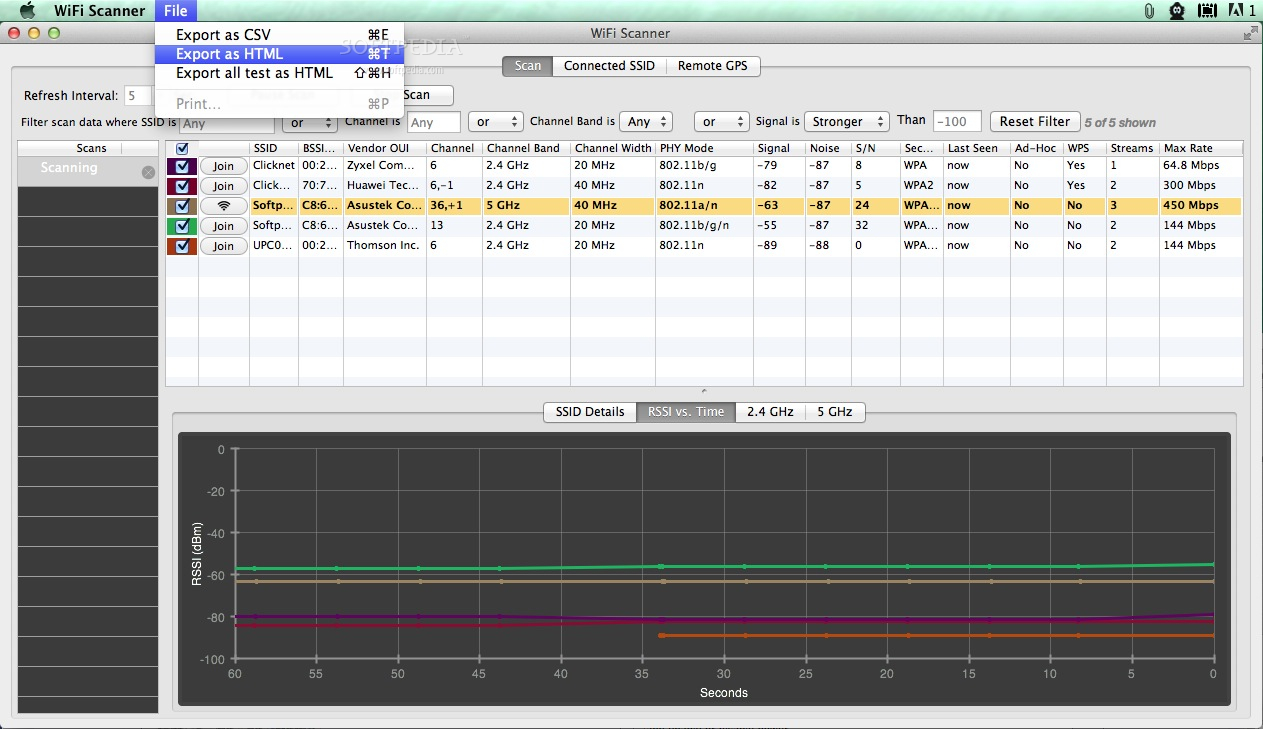Viewport: 1263px width, 729px height.
Task: Open the Channel Band dropdown
Action: tap(645, 120)
